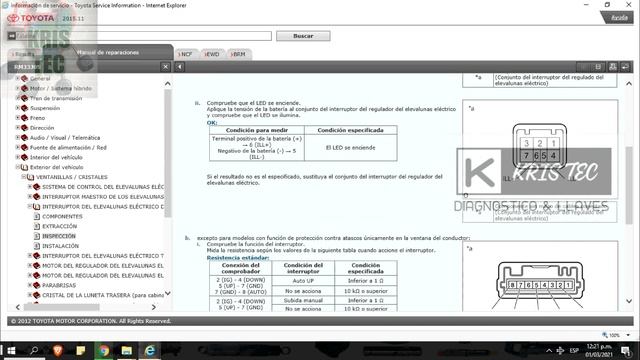The width and height of the screenshot is (640, 360).
Task: Click the Buscar search button
Action: [x=303, y=36]
